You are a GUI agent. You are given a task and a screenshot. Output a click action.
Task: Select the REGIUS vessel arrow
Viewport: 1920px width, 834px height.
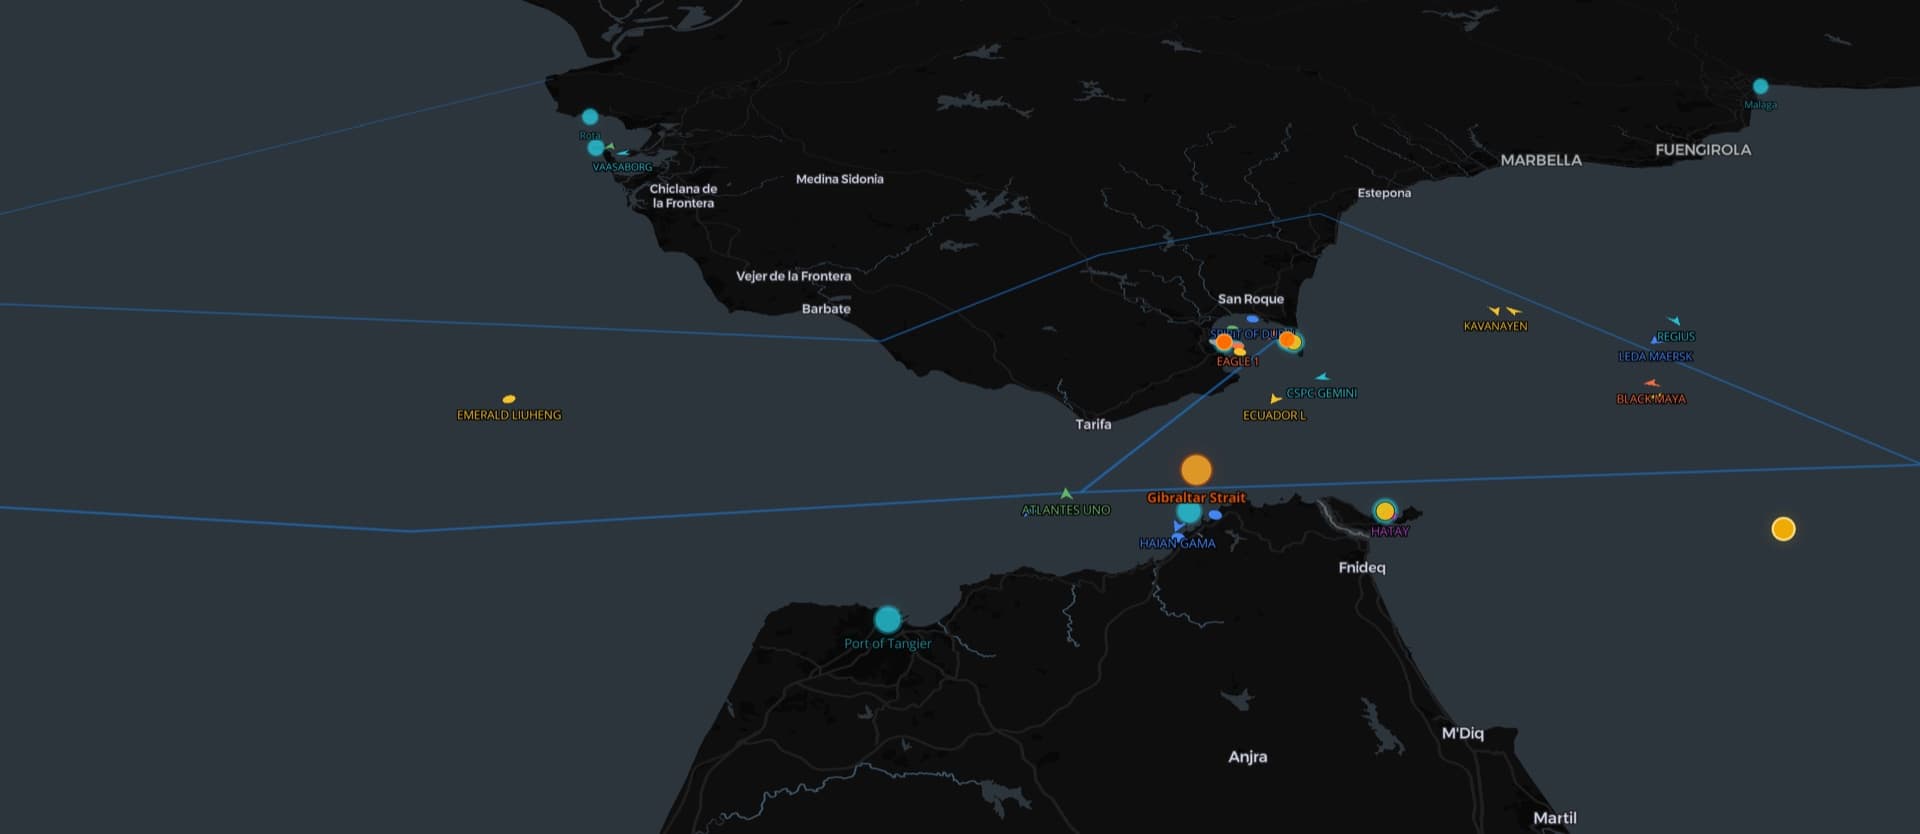1673,321
